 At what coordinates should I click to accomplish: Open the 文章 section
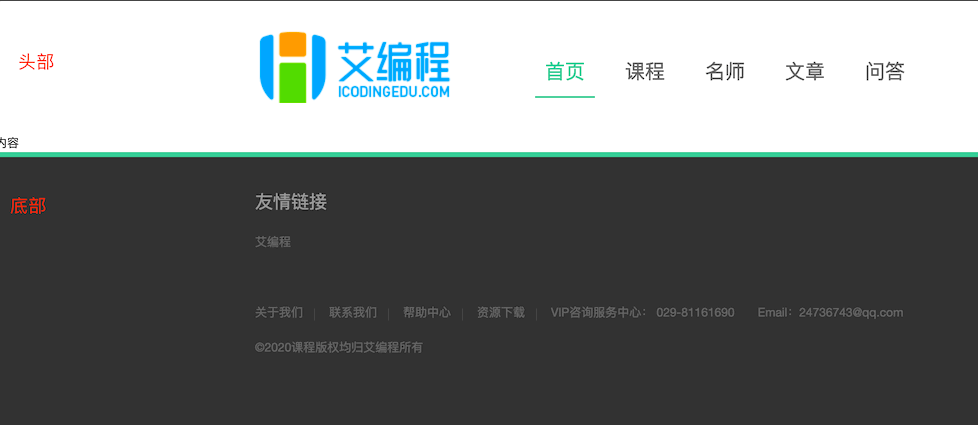pos(805,71)
